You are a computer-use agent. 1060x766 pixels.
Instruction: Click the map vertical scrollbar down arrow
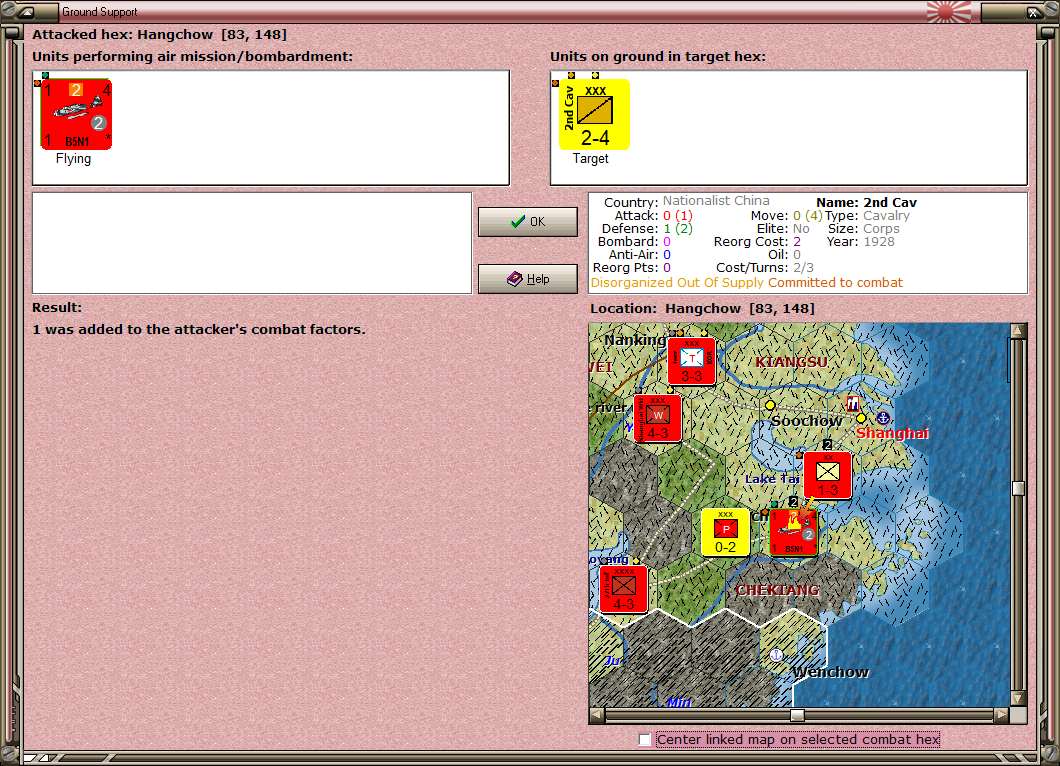[x=1017, y=698]
